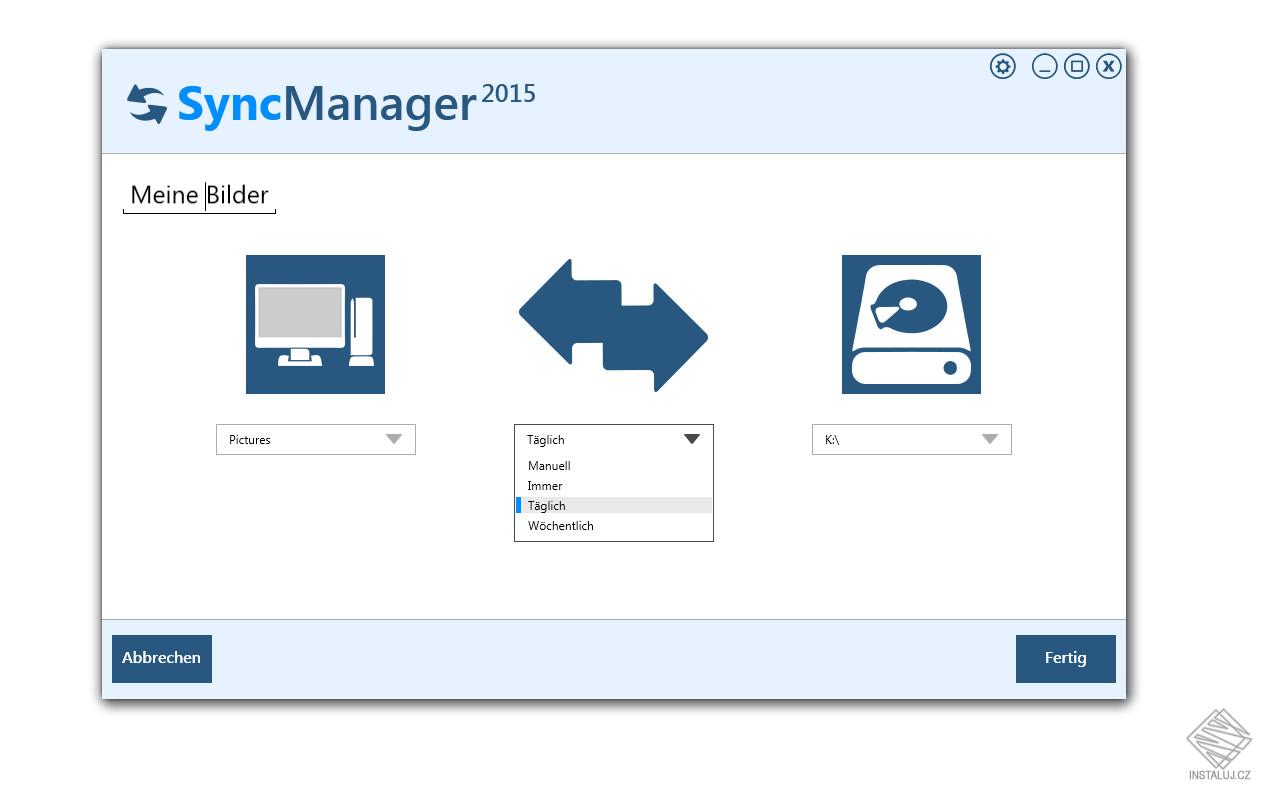Collapse the Täglich schedule dropdown
The width and height of the screenshot is (1270, 802).
(613, 439)
